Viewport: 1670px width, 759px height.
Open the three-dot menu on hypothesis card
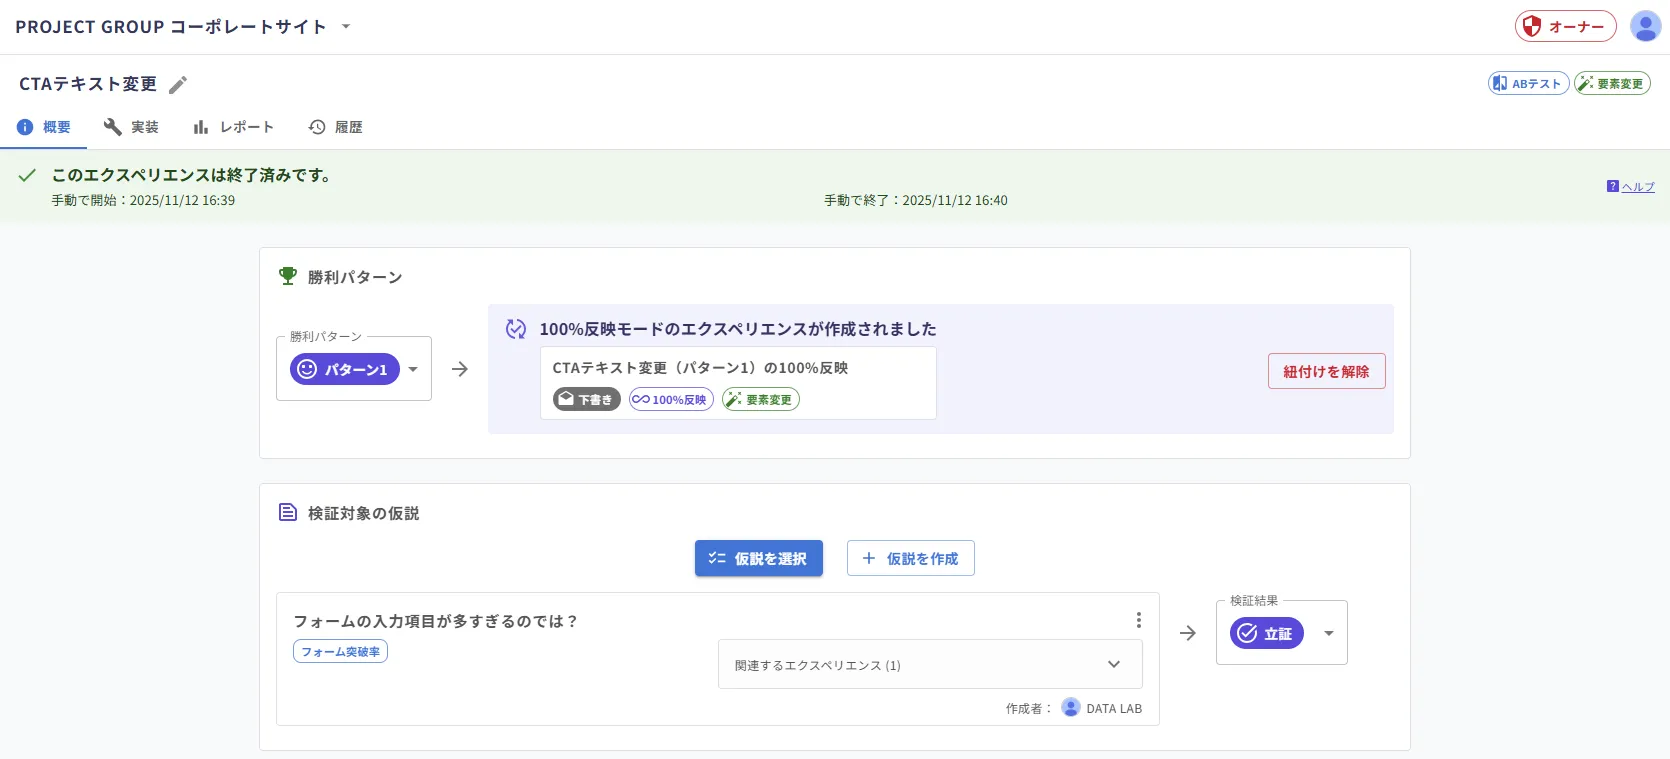(x=1138, y=620)
